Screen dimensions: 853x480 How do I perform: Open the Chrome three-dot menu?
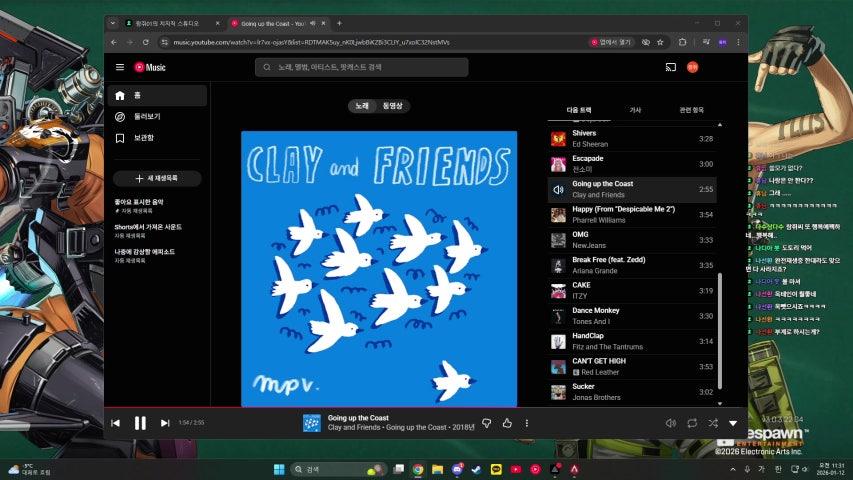738,42
